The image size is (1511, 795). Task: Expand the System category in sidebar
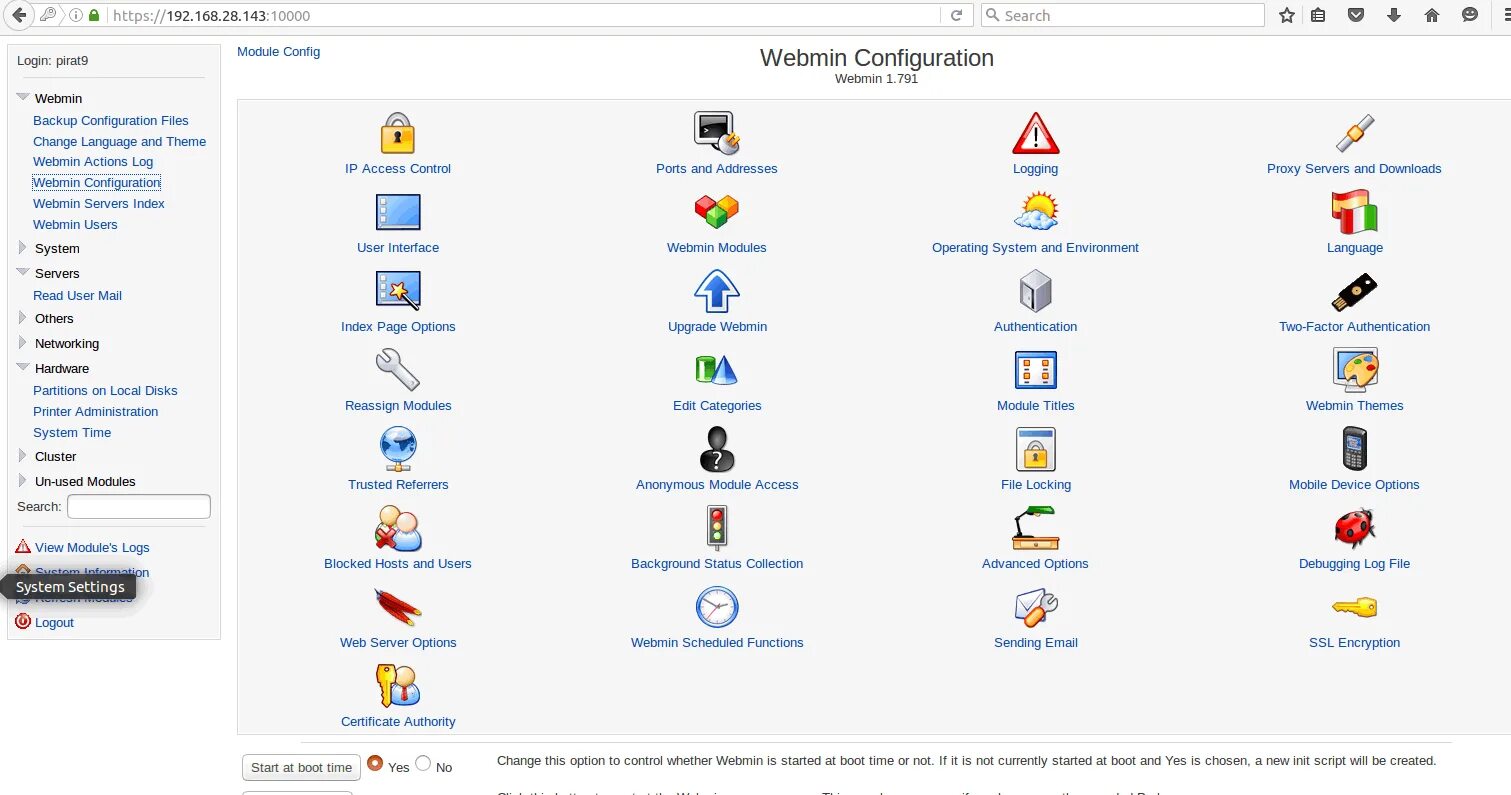[23, 247]
